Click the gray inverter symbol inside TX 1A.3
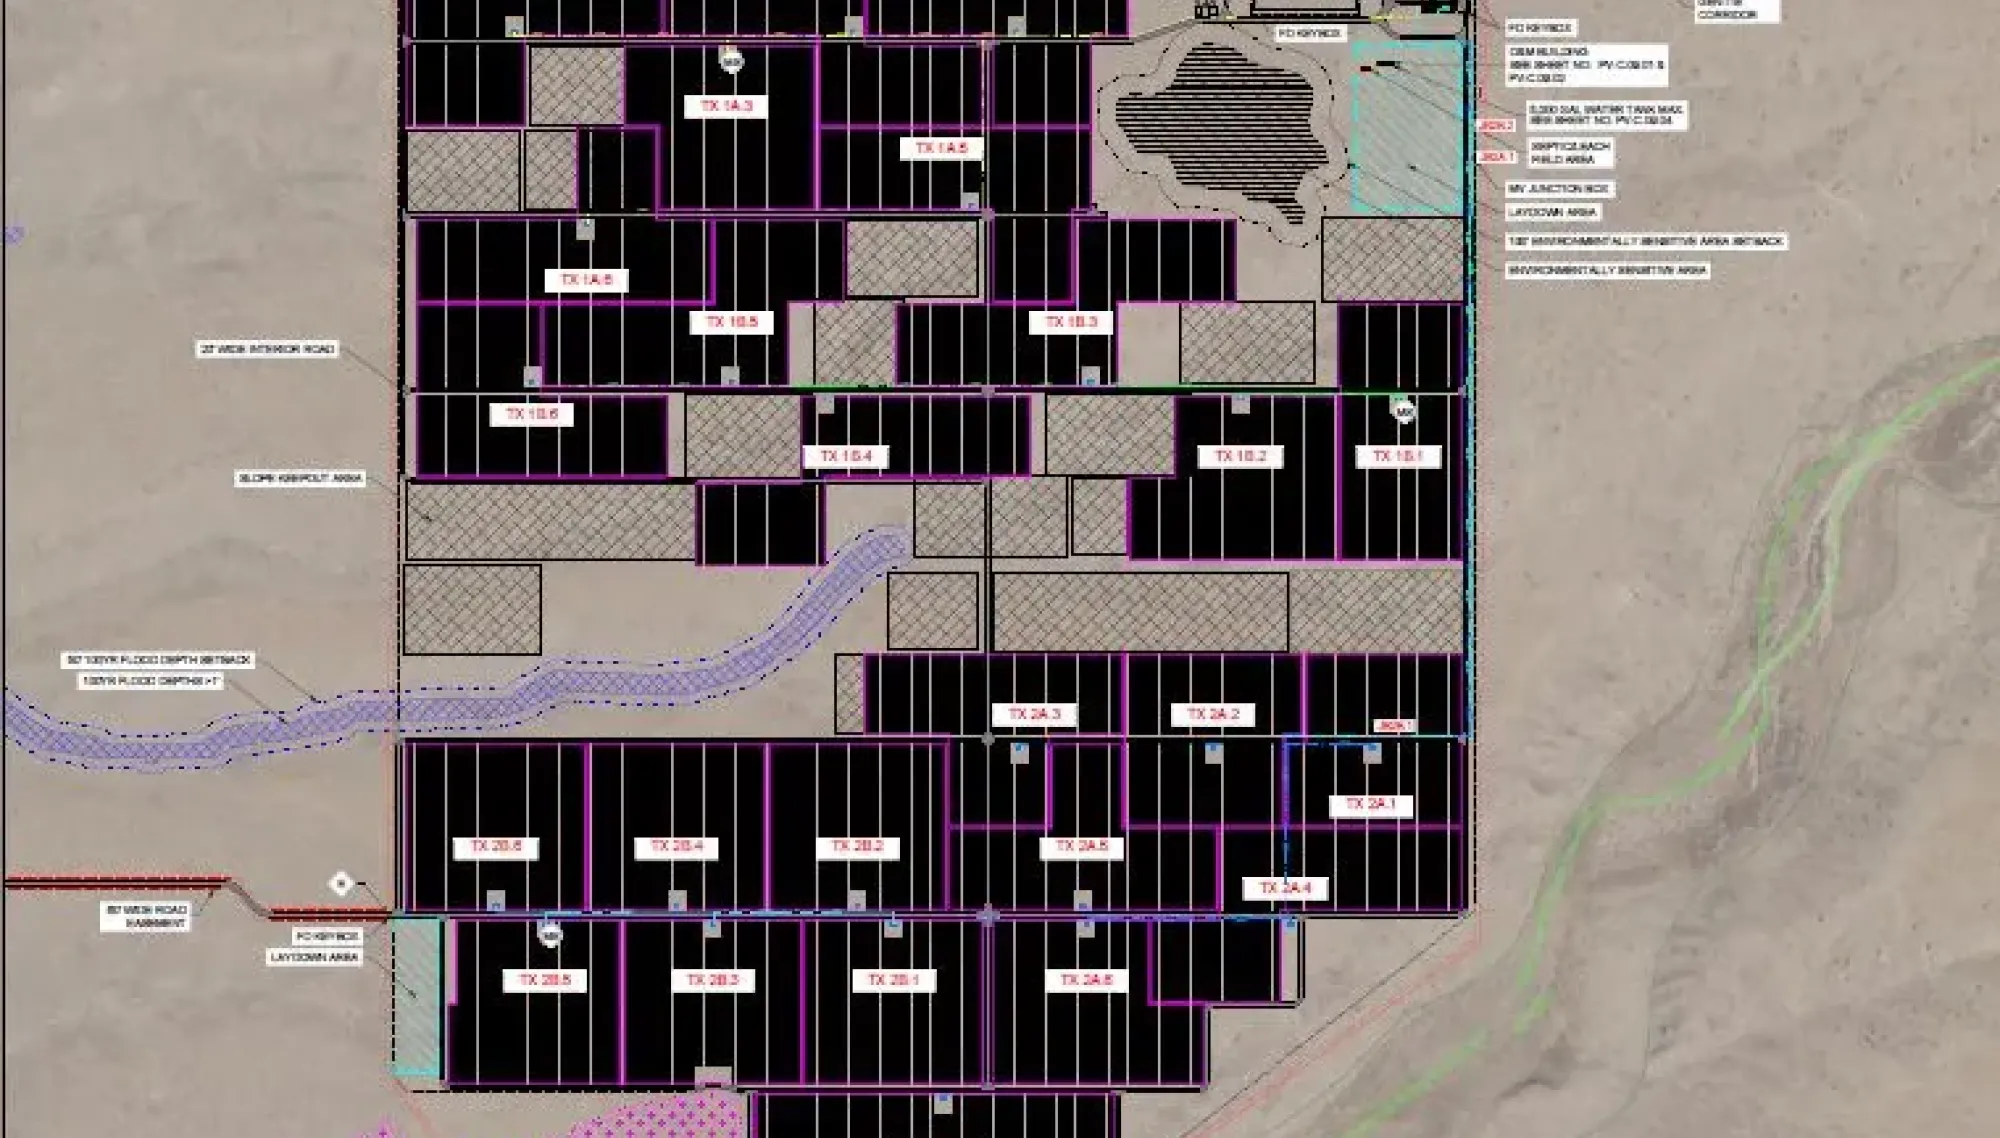 (852, 26)
